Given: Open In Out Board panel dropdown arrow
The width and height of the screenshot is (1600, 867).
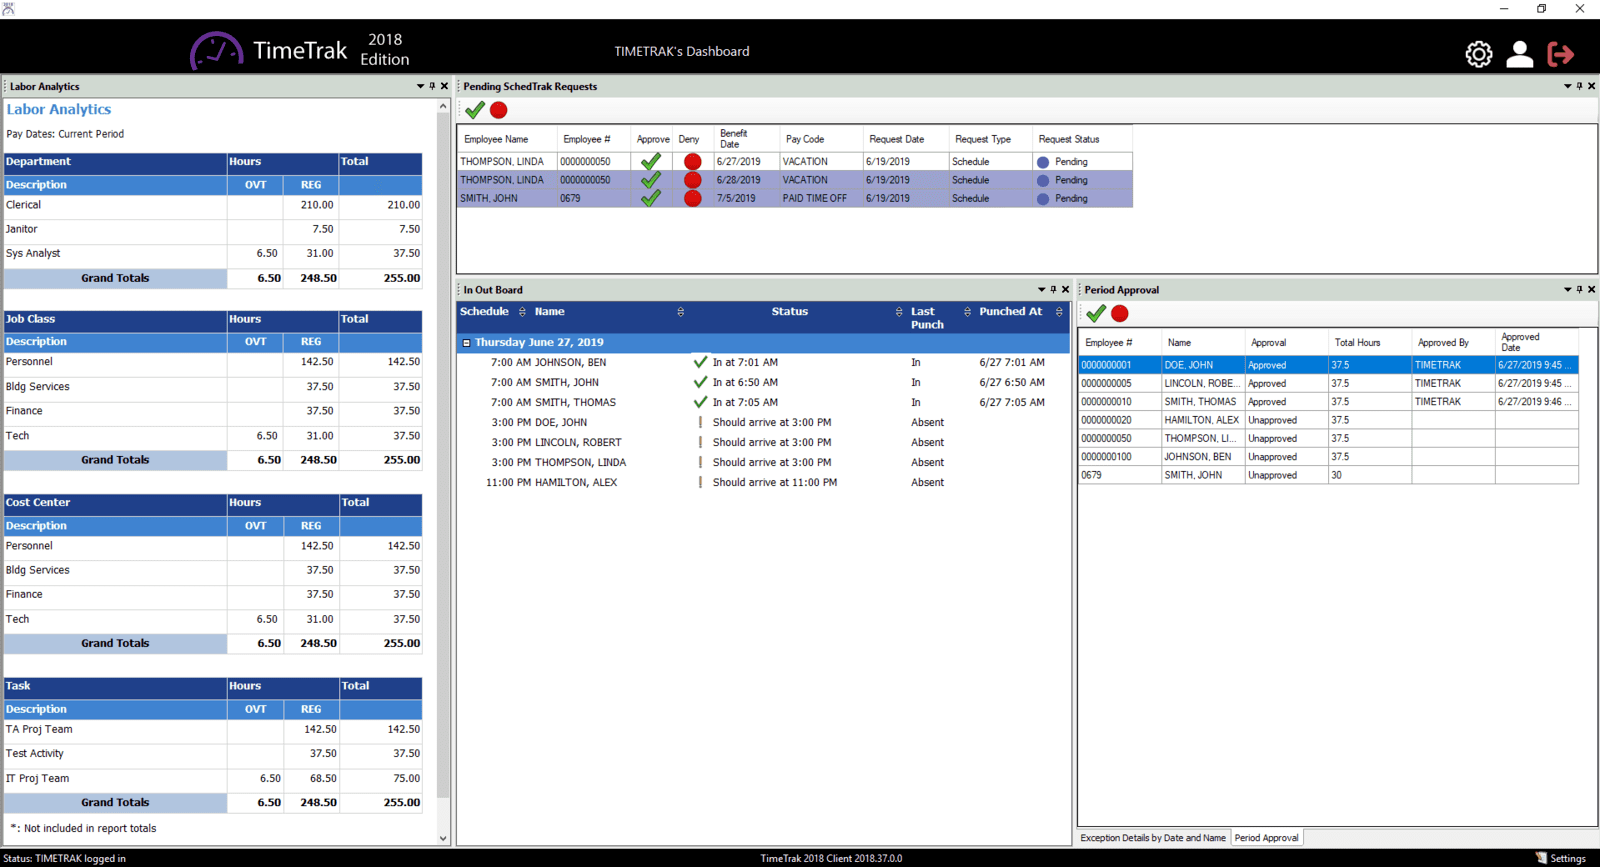Looking at the screenshot, I should point(1041,289).
